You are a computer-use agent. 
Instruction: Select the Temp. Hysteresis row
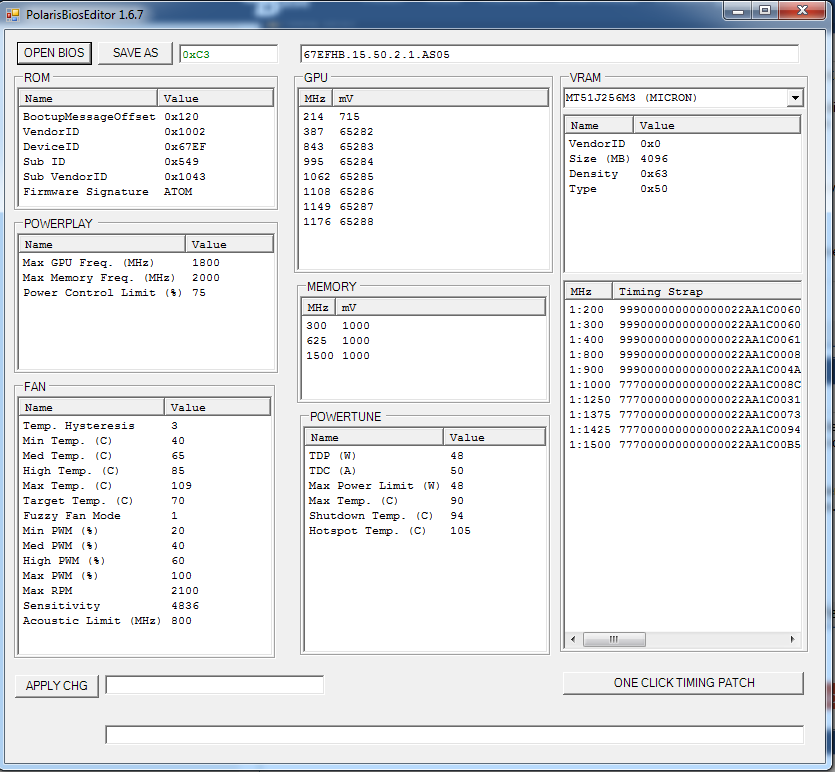[145, 426]
